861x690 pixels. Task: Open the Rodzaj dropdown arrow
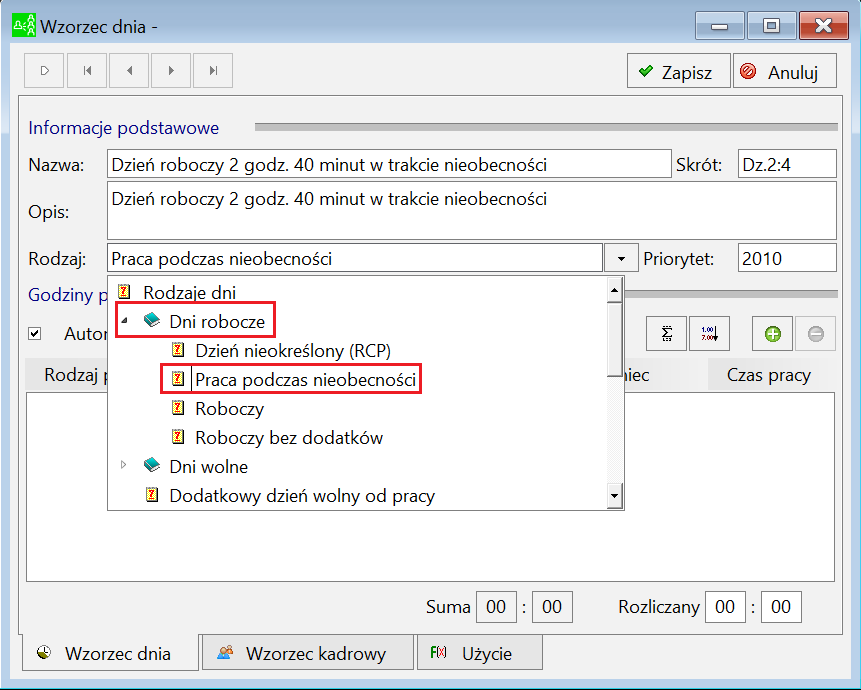[621, 258]
